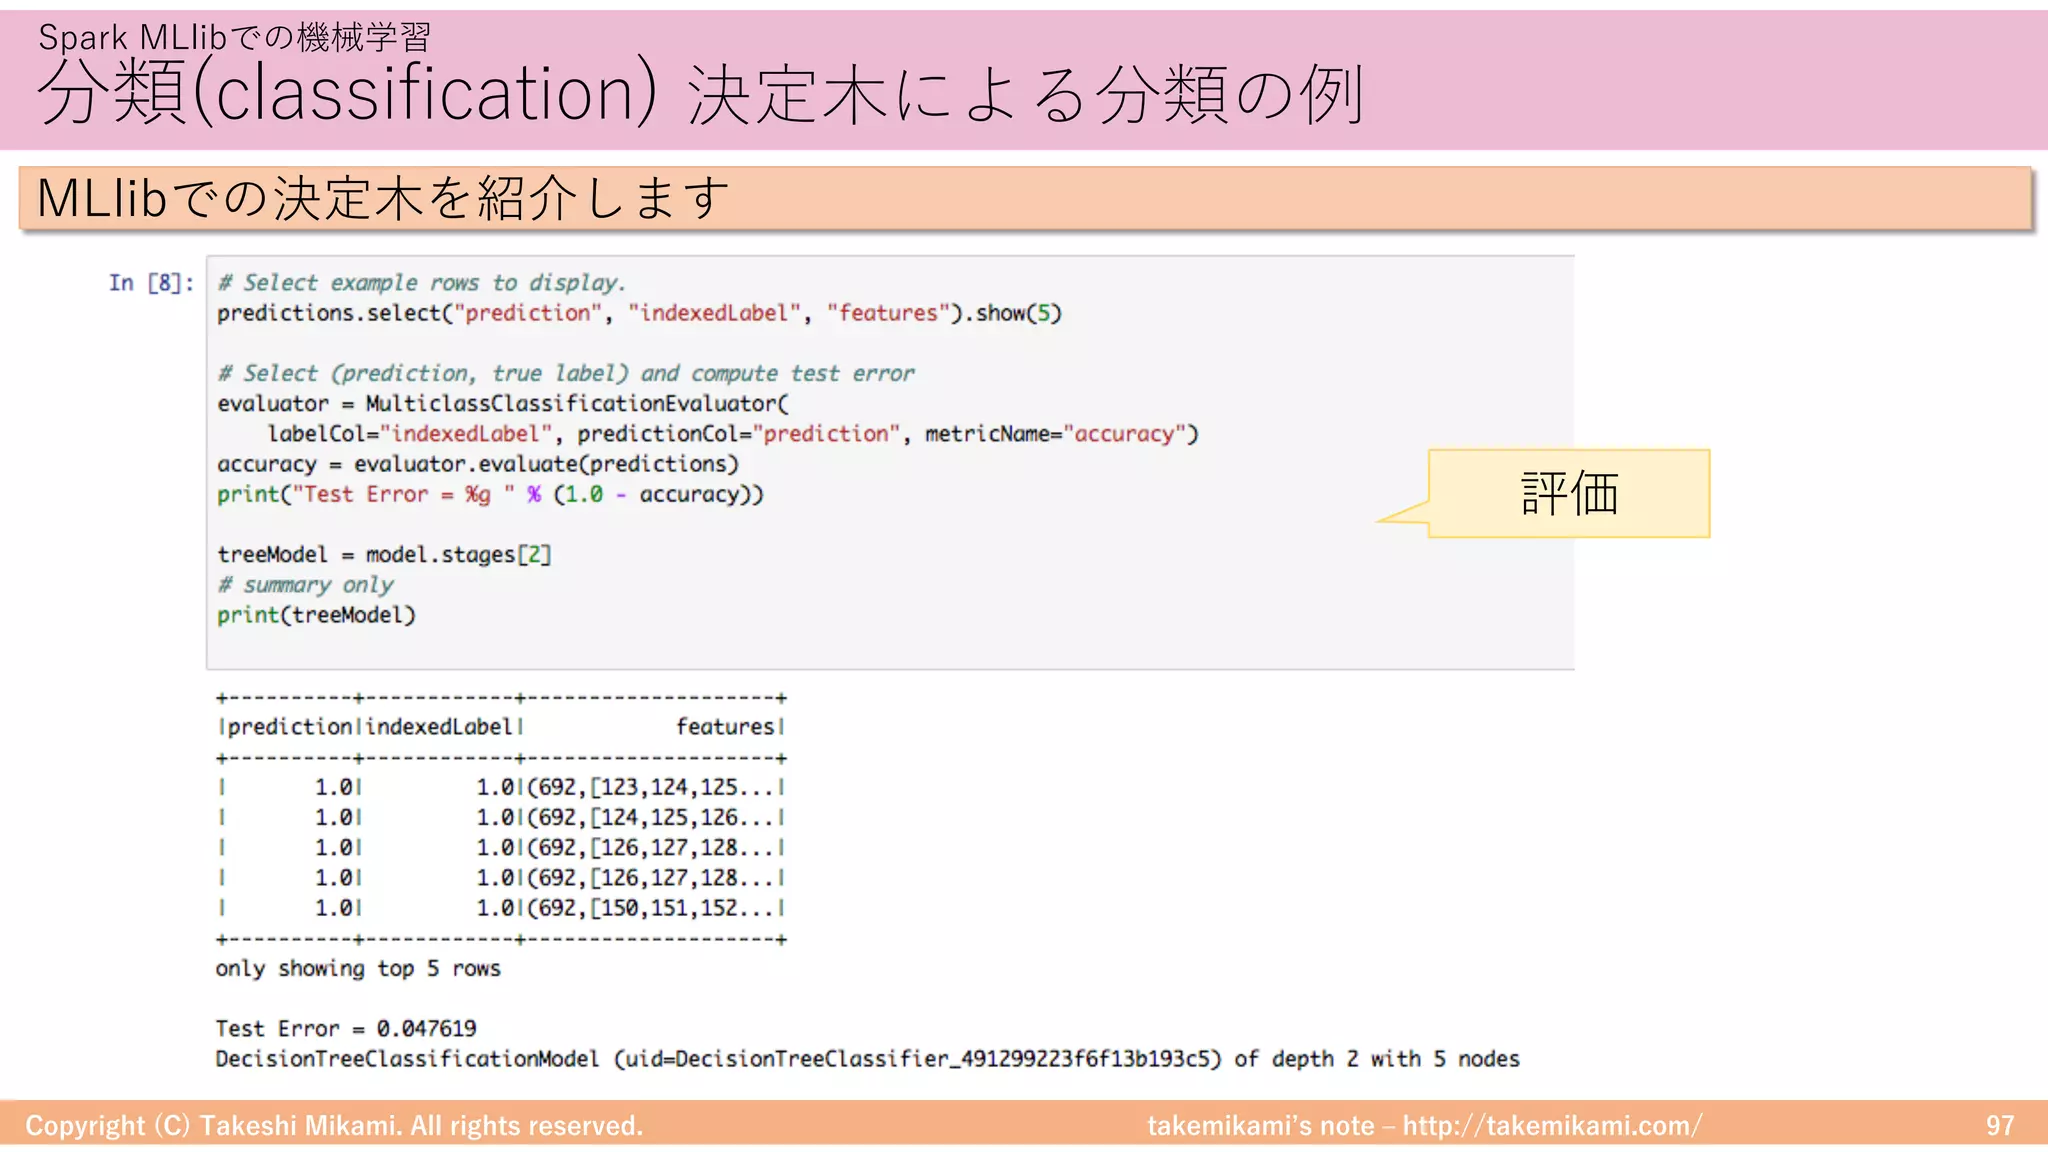Screen dimensions: 2048x1152
Task: Click the 'prediction' column header in output
Action: (289, 727)
